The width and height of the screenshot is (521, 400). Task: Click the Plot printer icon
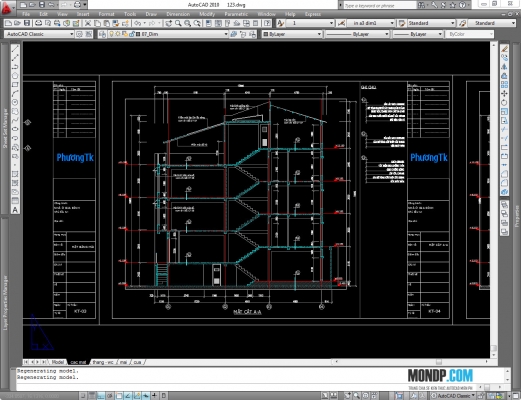(38, 23)
